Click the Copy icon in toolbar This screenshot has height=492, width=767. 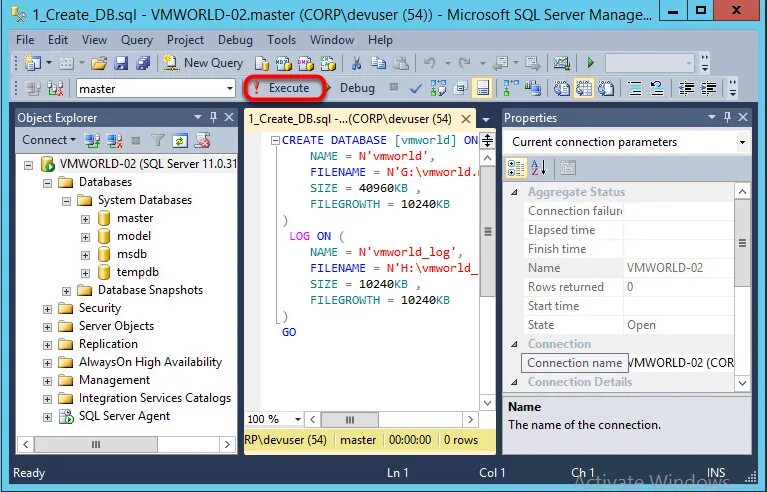tap(379, 63)
